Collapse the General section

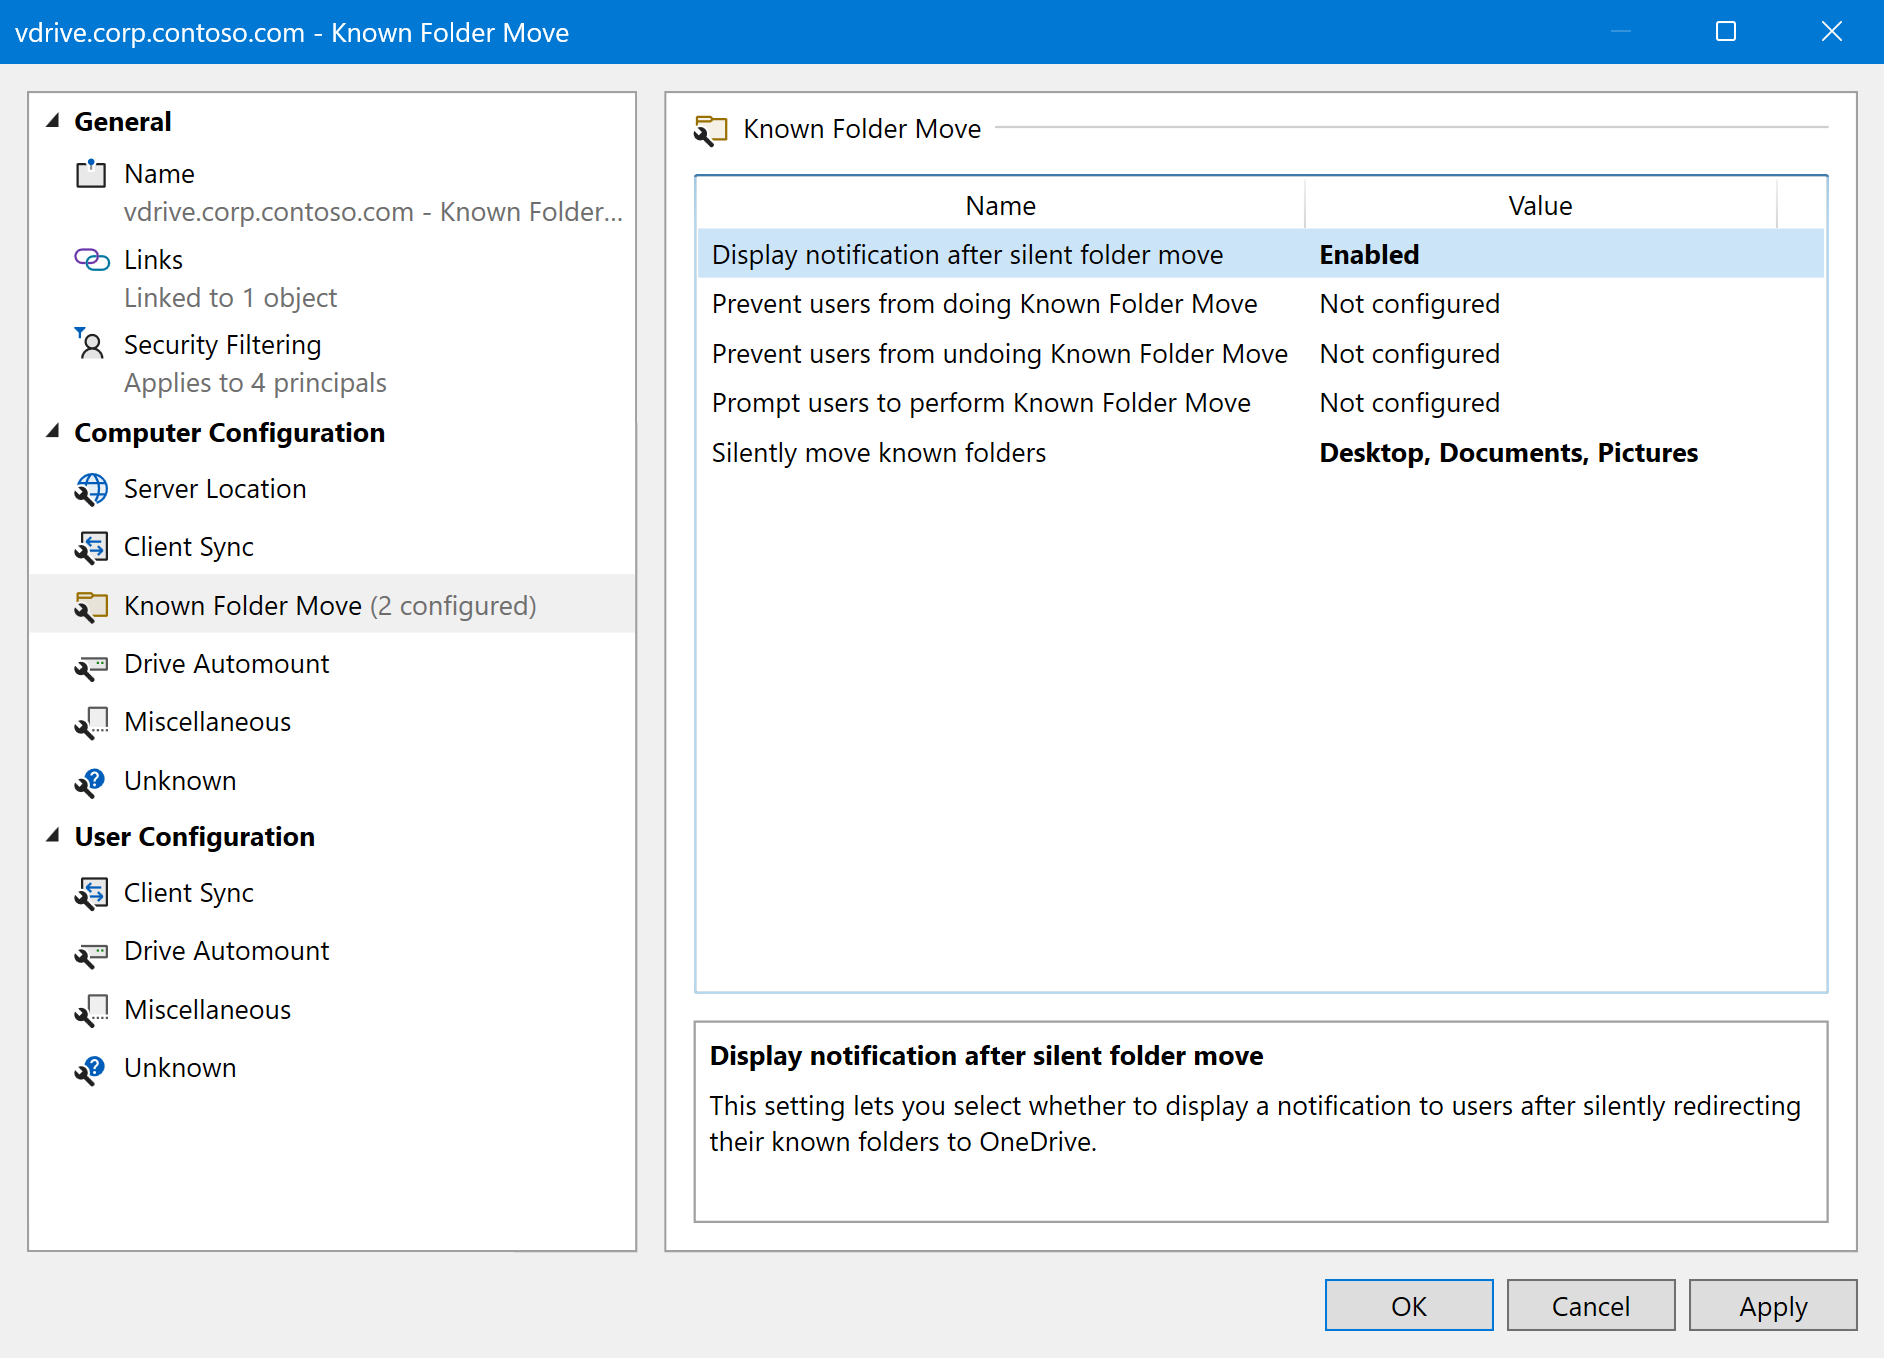tap(53, 121)
